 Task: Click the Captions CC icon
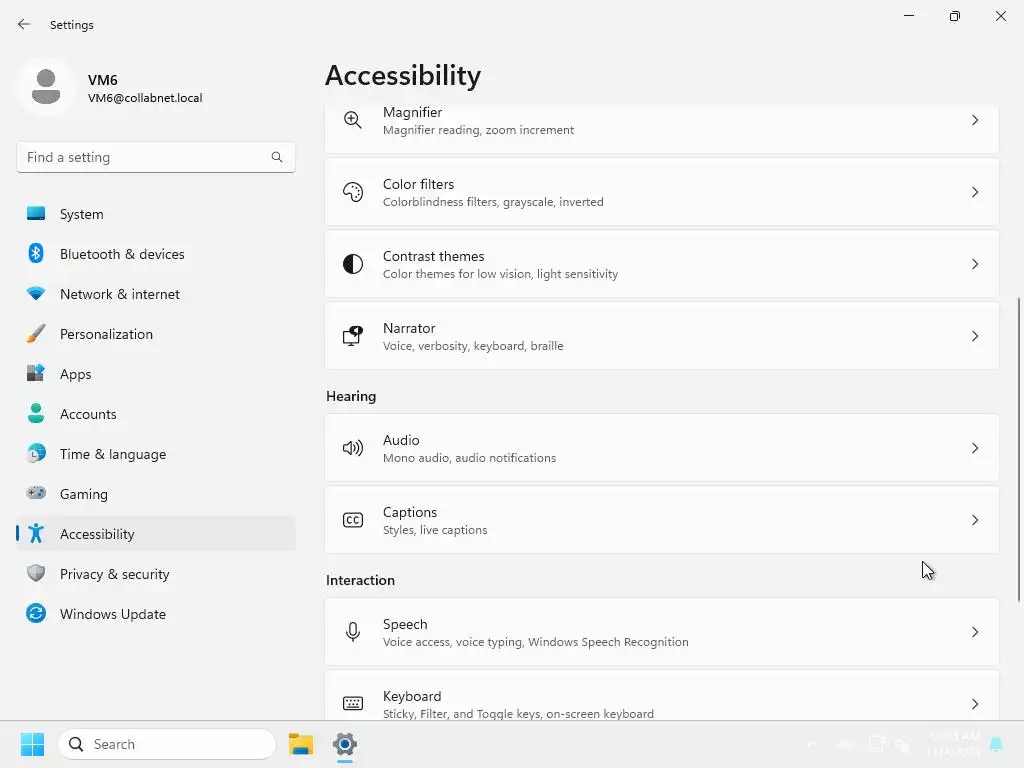pyautogui.click(x=352, y=520)
